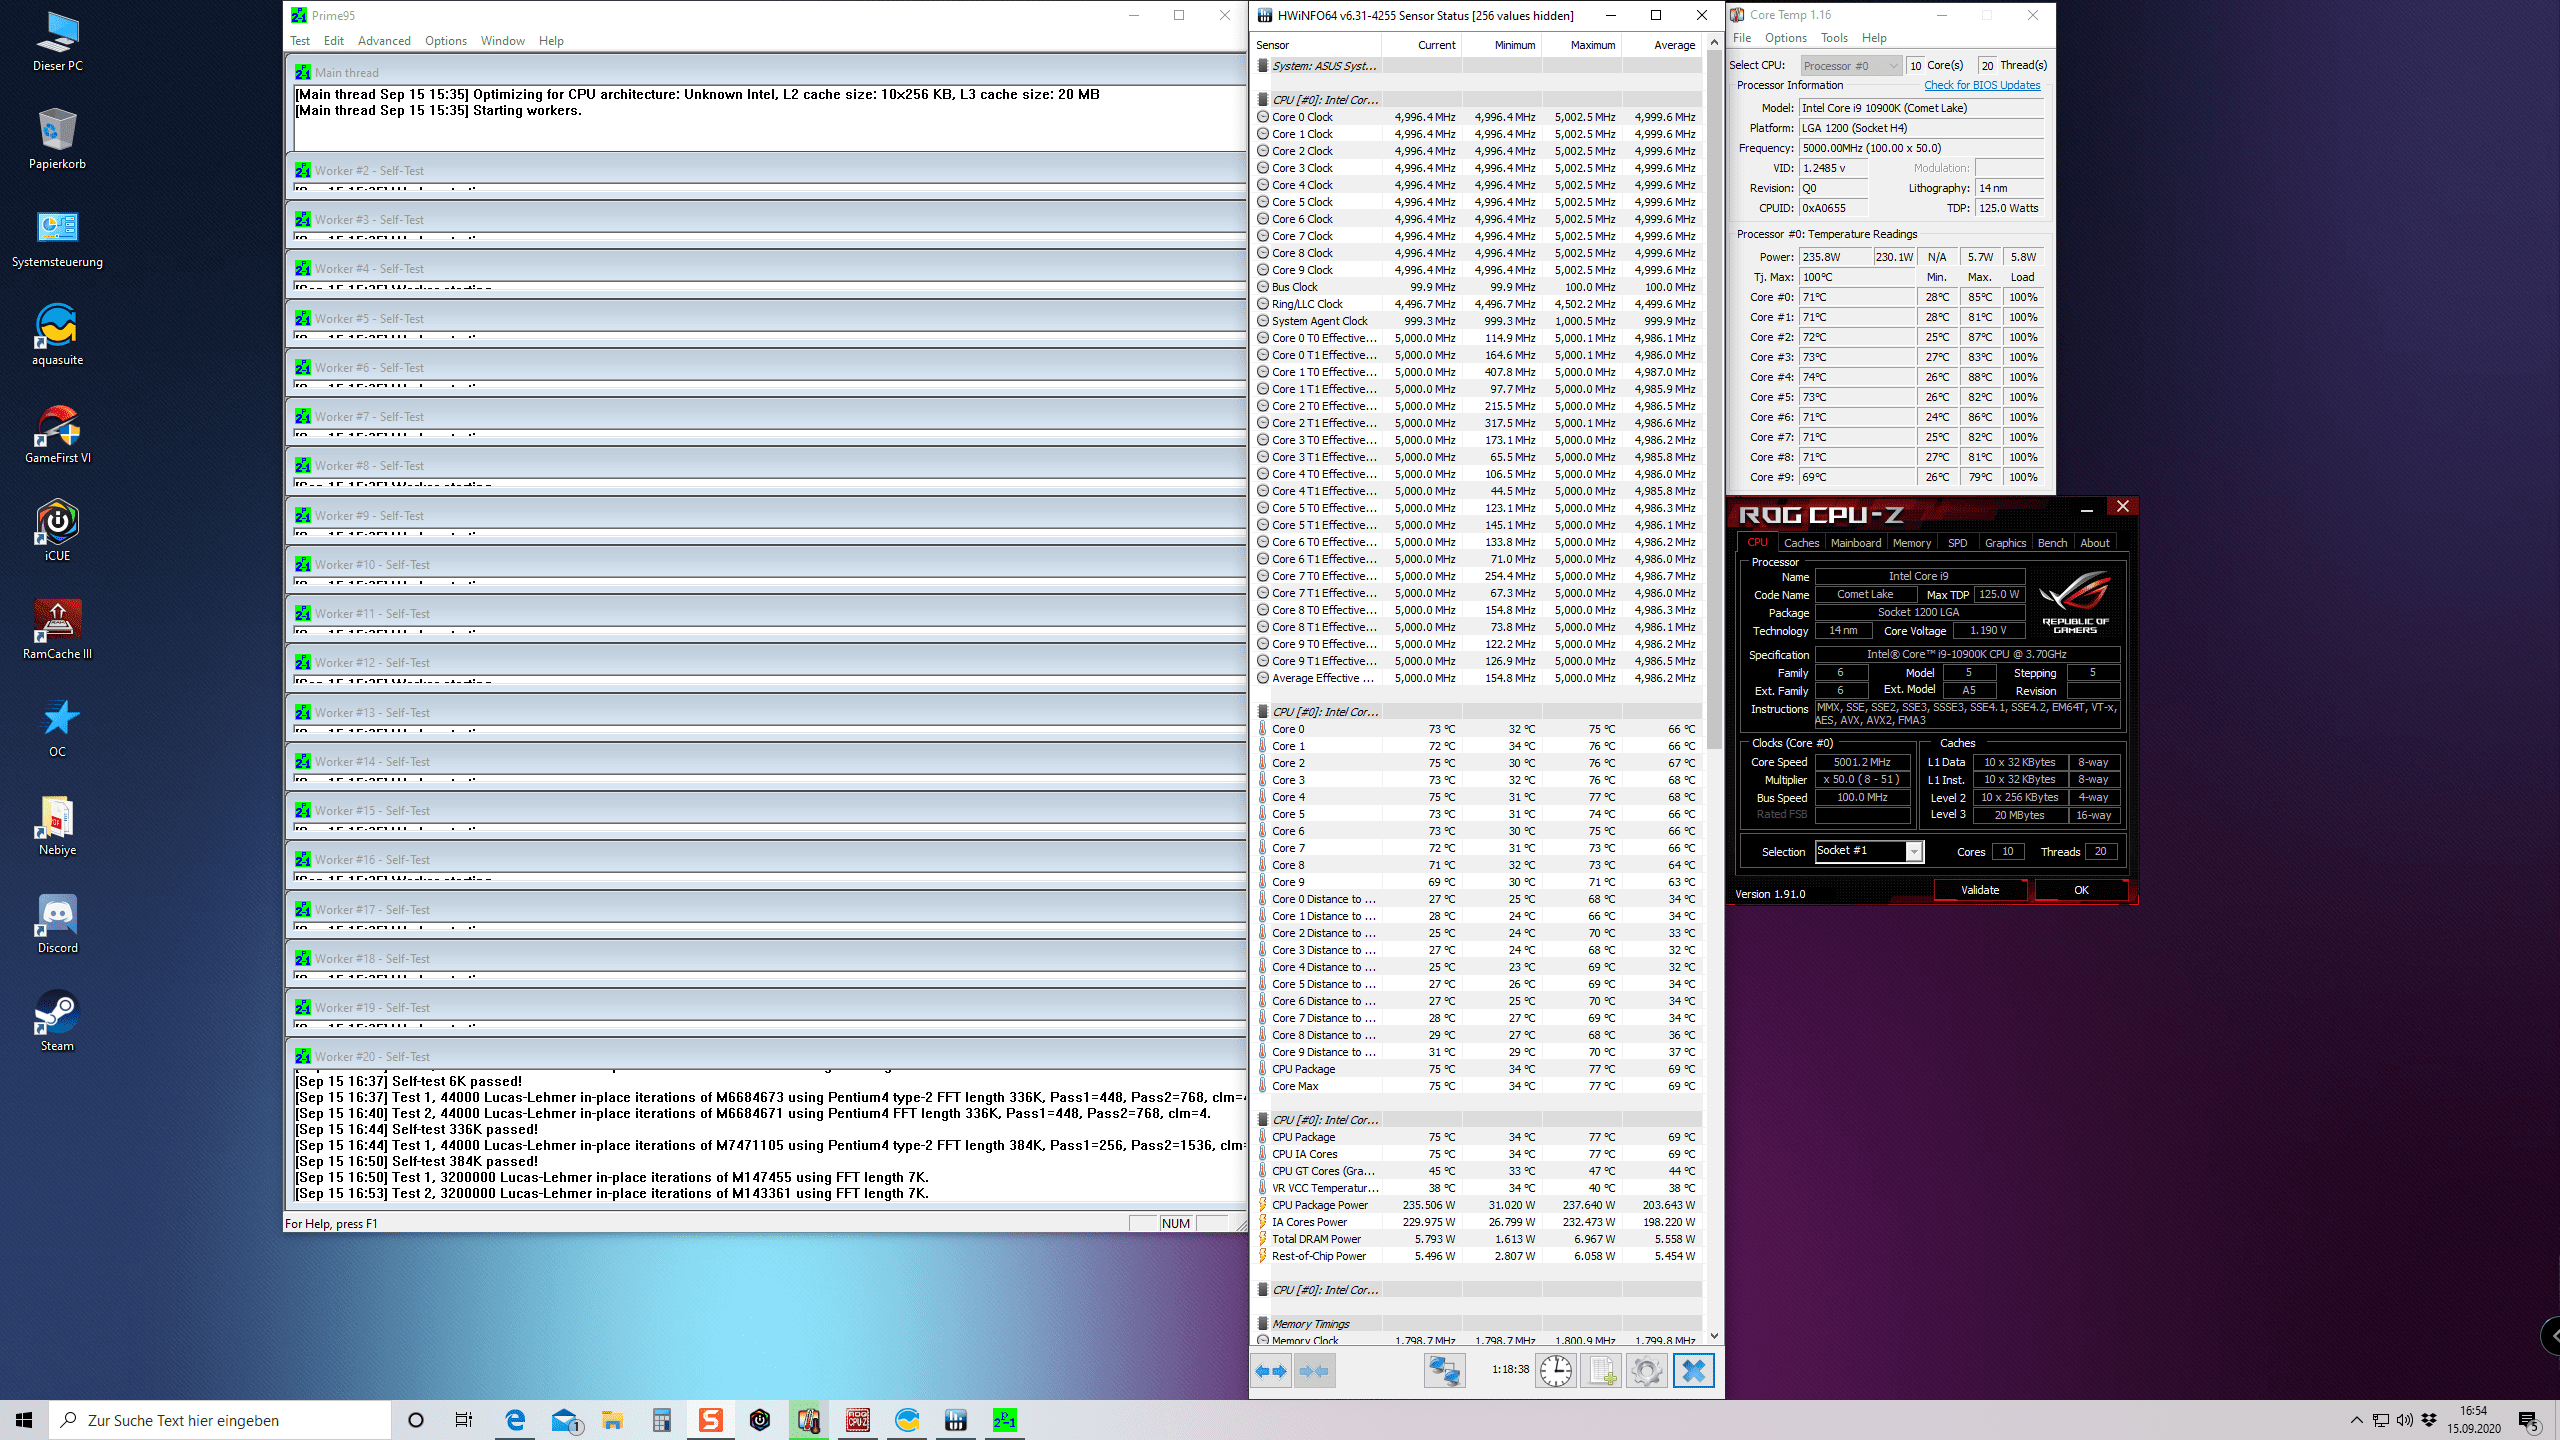This screenshot has height=1440, width=2560.
Task: Open Snagit taskbar icon
Action: 711,1420
